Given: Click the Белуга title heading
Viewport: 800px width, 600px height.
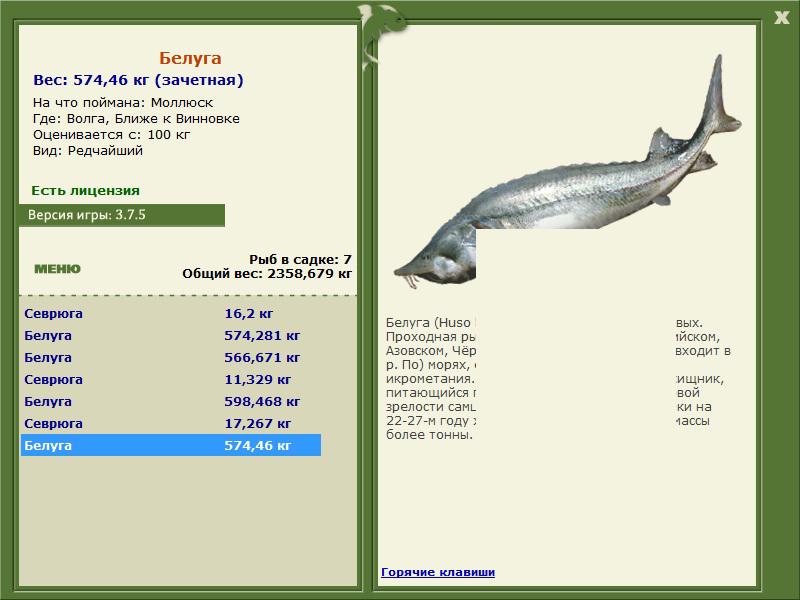Looking at the screenshot, I should [190, 58].
